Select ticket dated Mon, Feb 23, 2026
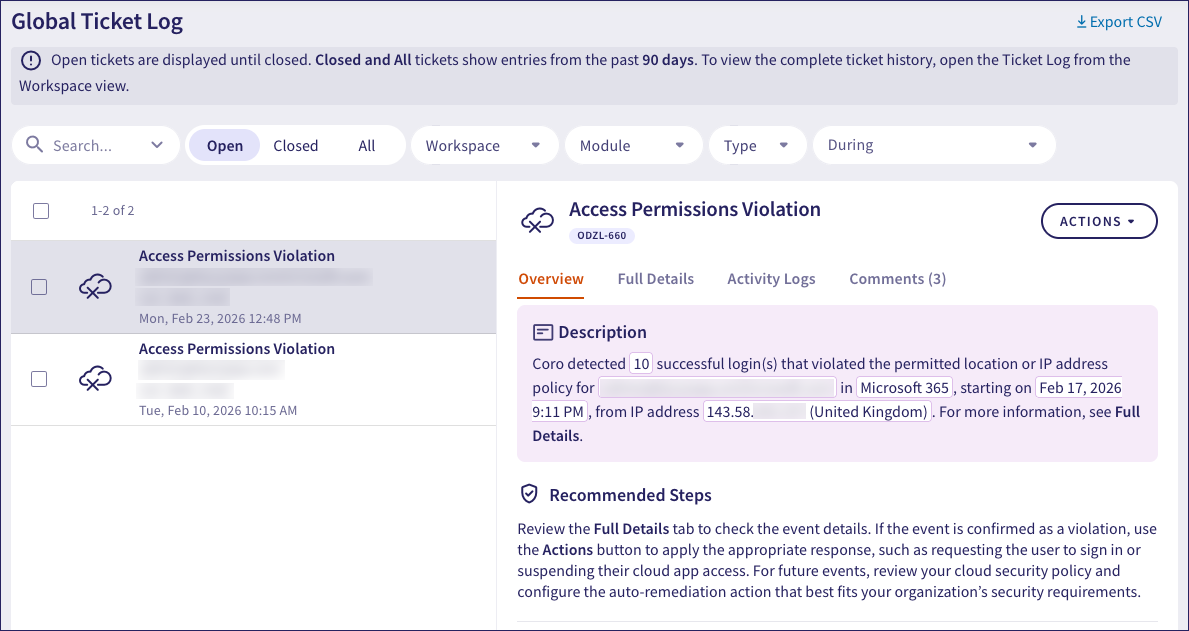Screen dimensions: 1189x631 click(x=253, y=287)
